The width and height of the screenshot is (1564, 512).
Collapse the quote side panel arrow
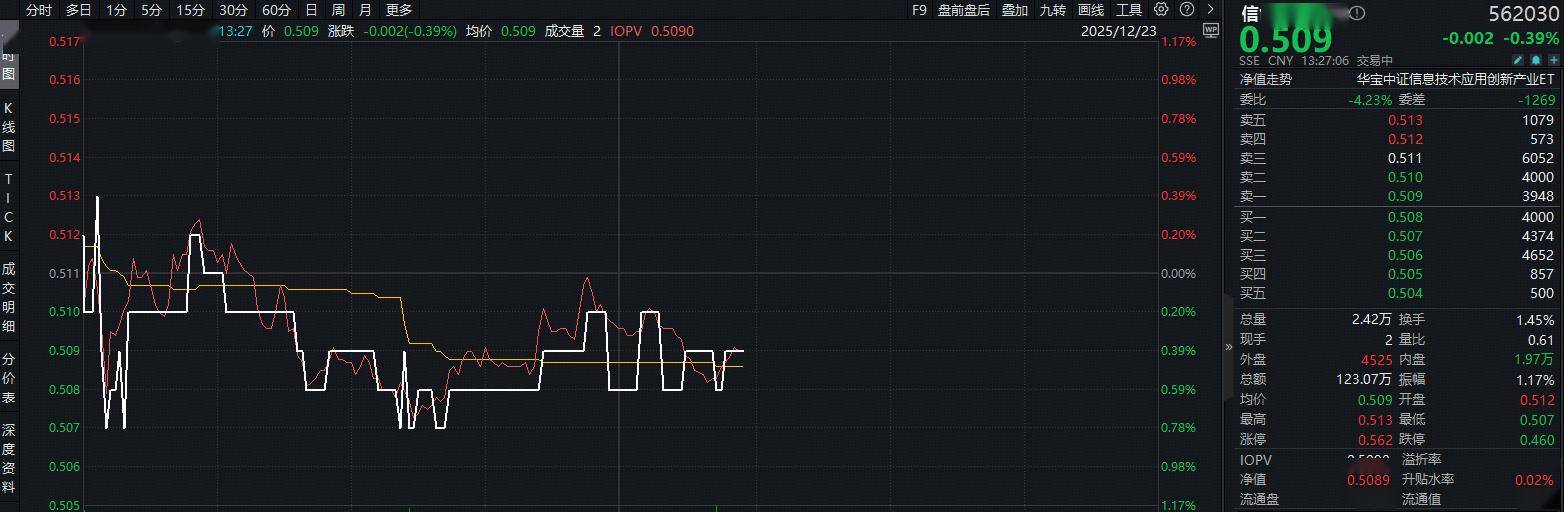point(1229,347)
